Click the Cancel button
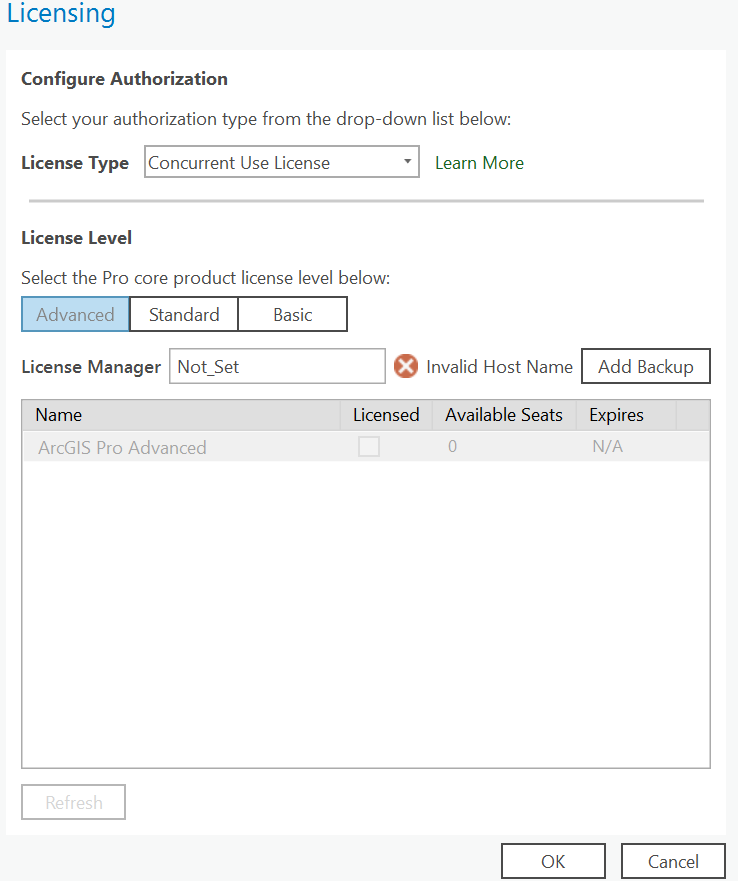The image size is (738, 881). [x=673, y=861]
